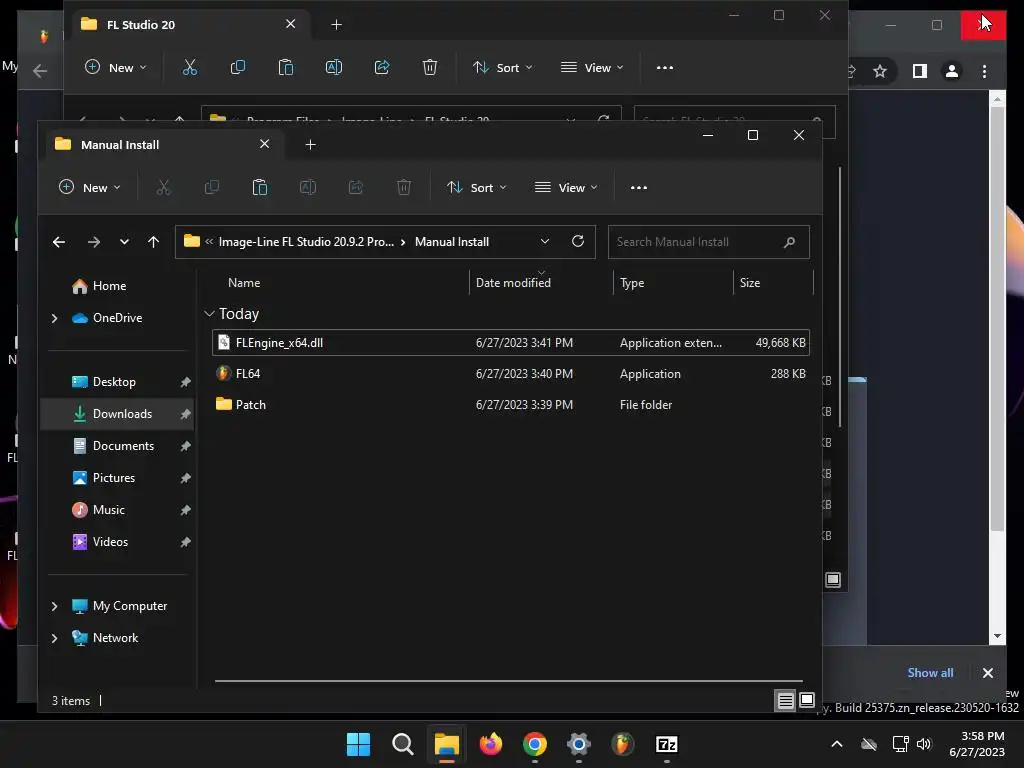Click Paste icon in FL Studio 20 window
The height and width of the screenshot is (768, 1024).
tap(285, 67)
